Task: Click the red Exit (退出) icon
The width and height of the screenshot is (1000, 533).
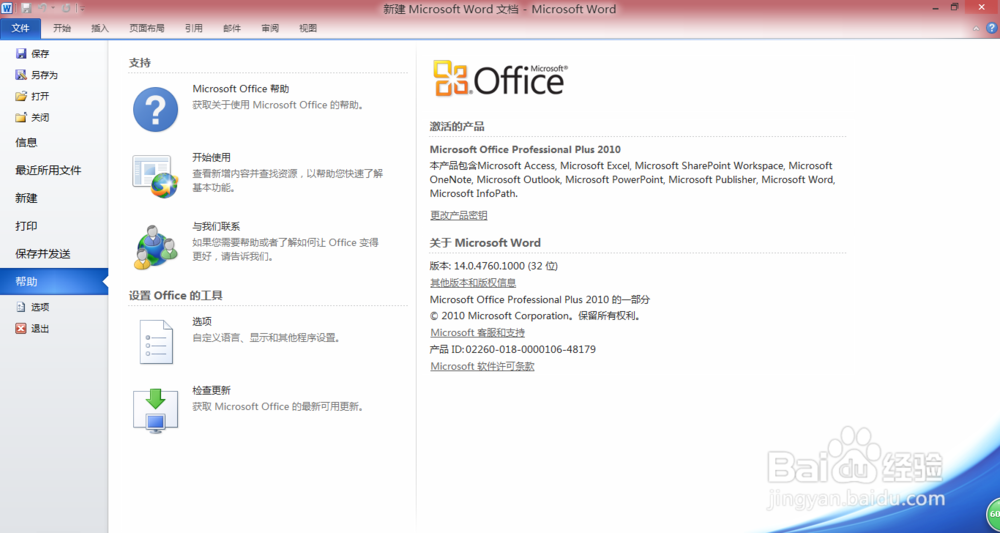Action: coord(21,328)
